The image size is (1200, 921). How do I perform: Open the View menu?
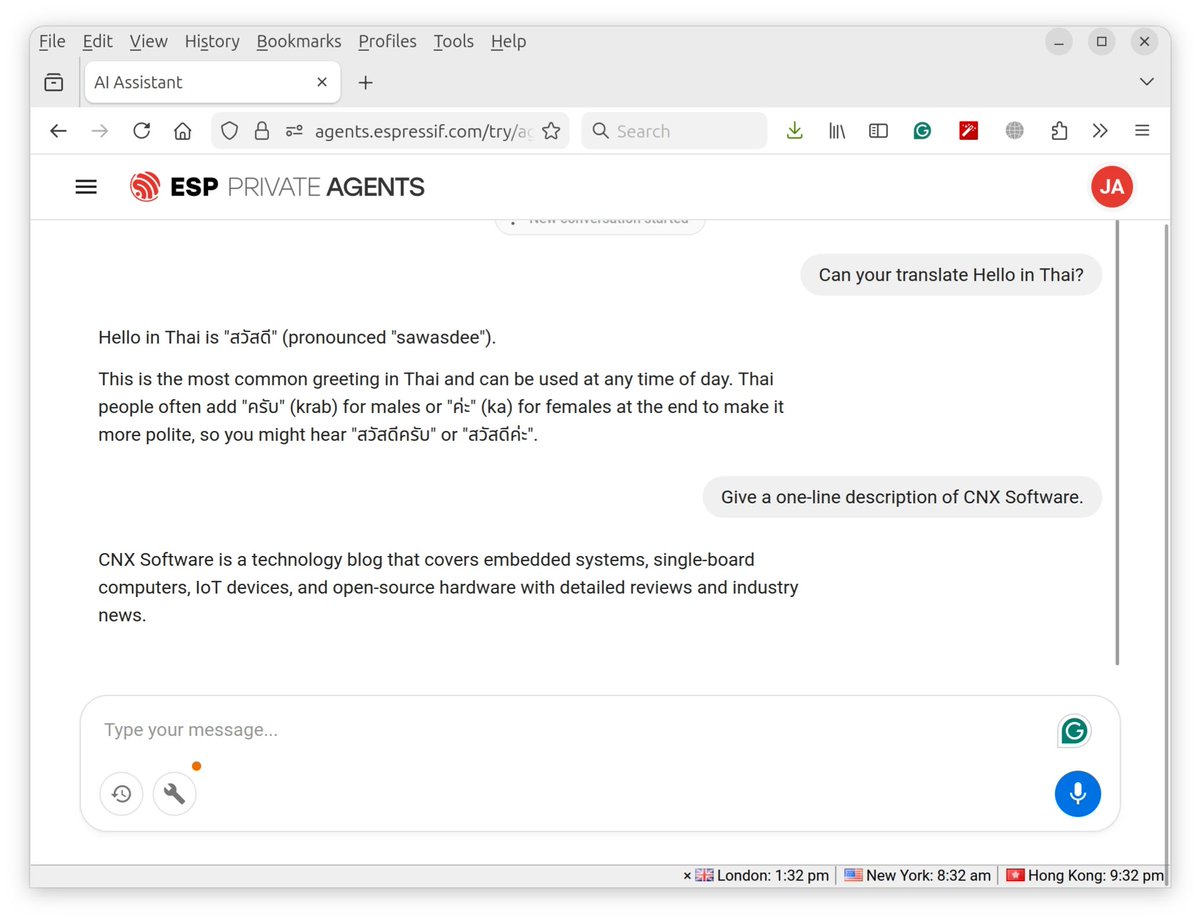pos(148,41)
